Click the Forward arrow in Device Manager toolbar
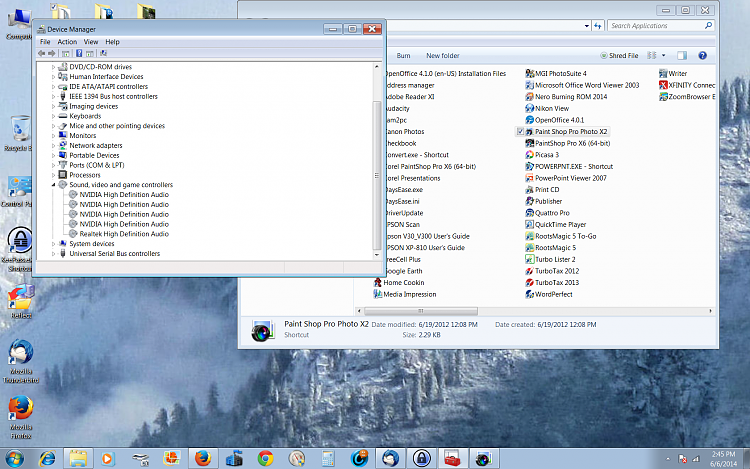The height and width of the screenshot is (469, 750). 52,54
